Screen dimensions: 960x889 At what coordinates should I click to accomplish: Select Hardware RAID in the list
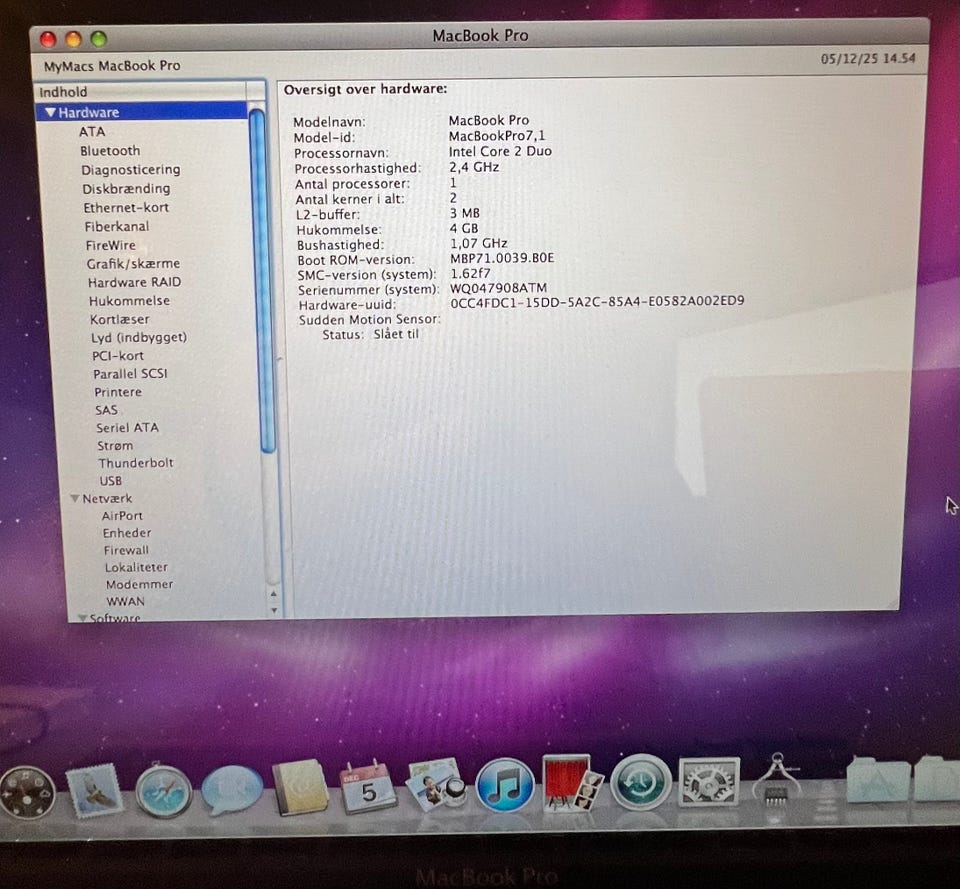[x=135, y=282]
